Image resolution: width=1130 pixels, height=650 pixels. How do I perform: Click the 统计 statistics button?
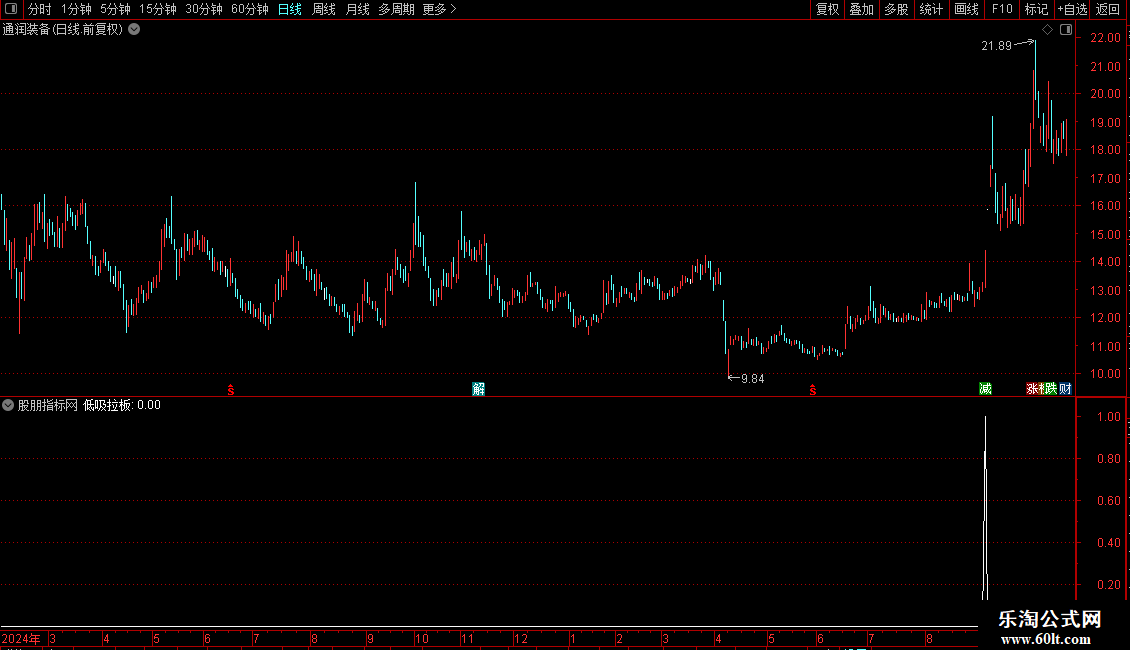931,9
